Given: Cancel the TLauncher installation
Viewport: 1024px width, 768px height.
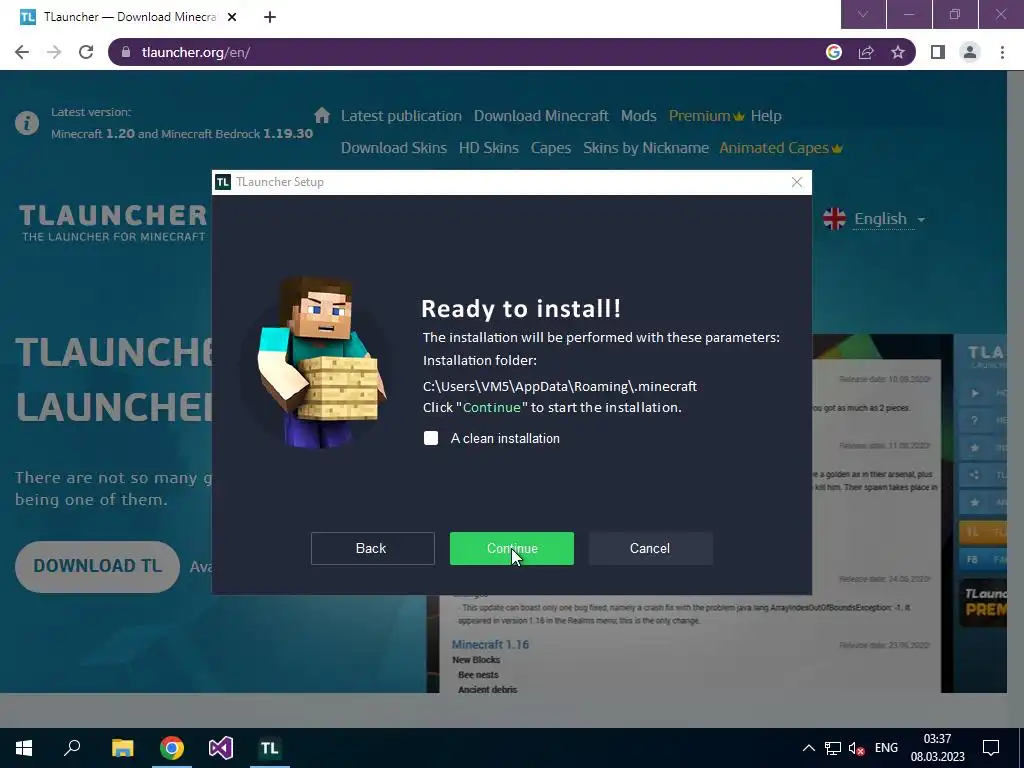Looking at the screenshot, I should [650, 549].
